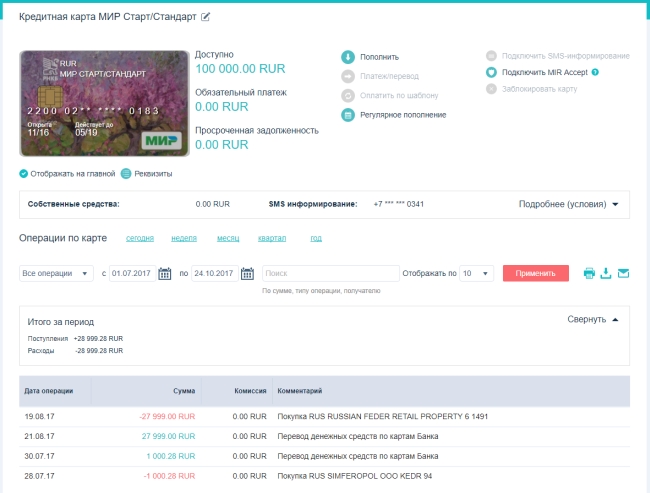Click the 1 000.28 RUR incoming amount
The height and width of the screenshot is (493, 650).
[170, 456]
